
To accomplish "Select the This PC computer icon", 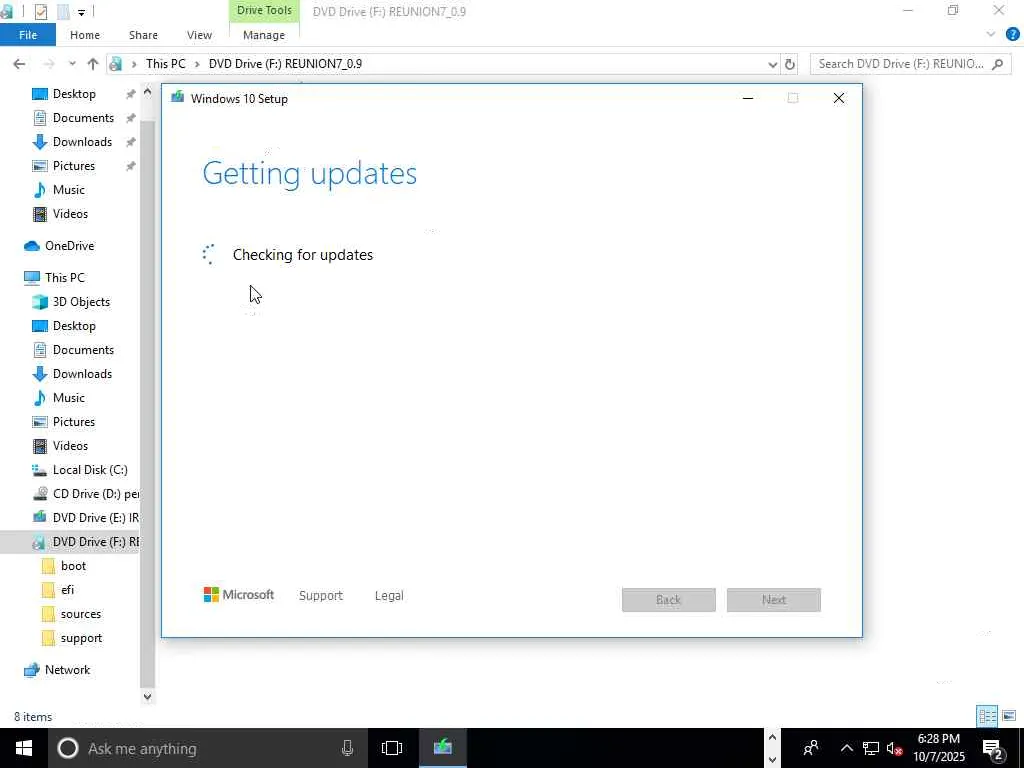I will pyautogui.click(x=31, y=278).
